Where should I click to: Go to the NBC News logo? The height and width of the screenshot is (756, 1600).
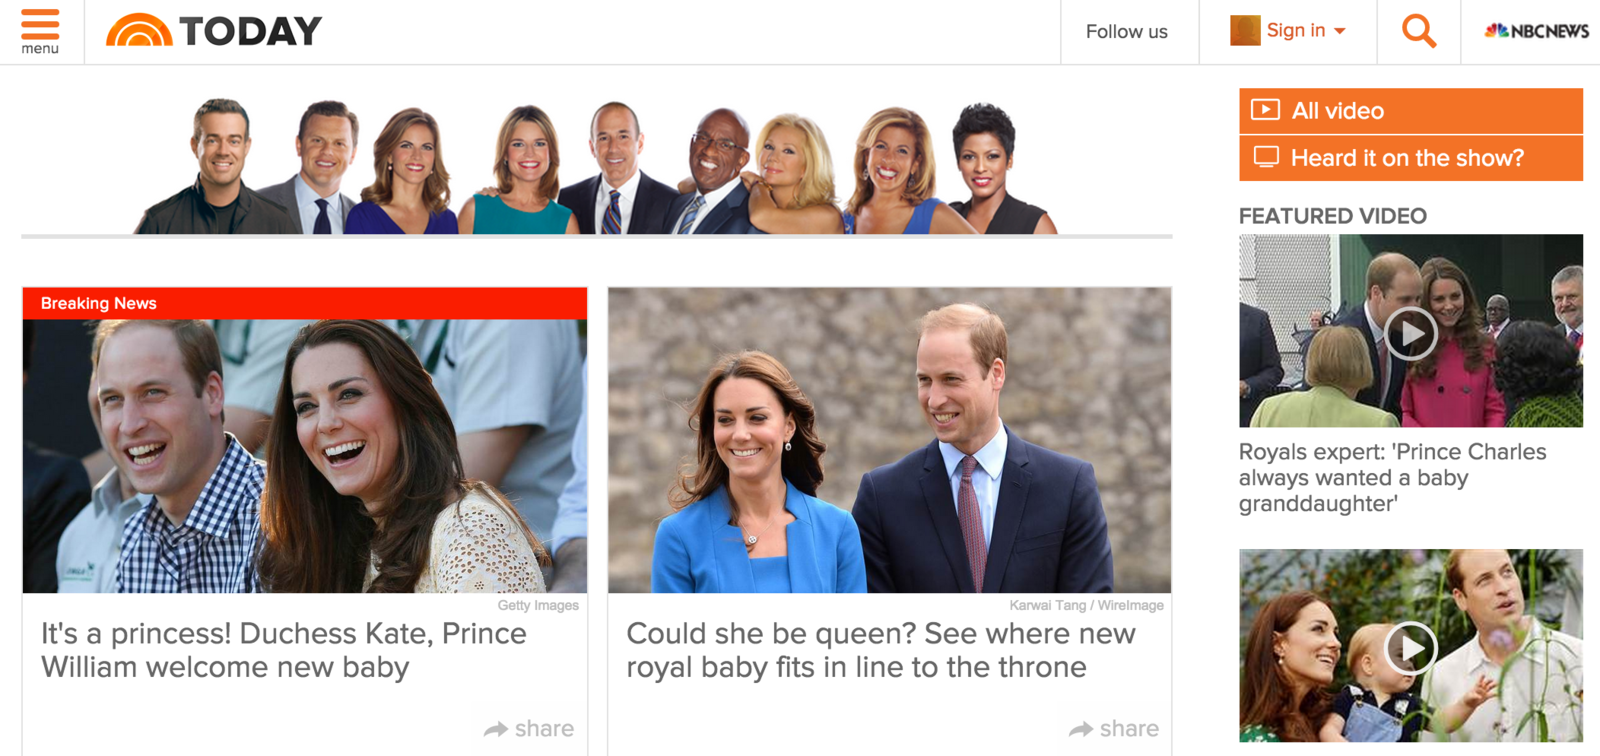pyautogui.click(x=1537, y=31)
